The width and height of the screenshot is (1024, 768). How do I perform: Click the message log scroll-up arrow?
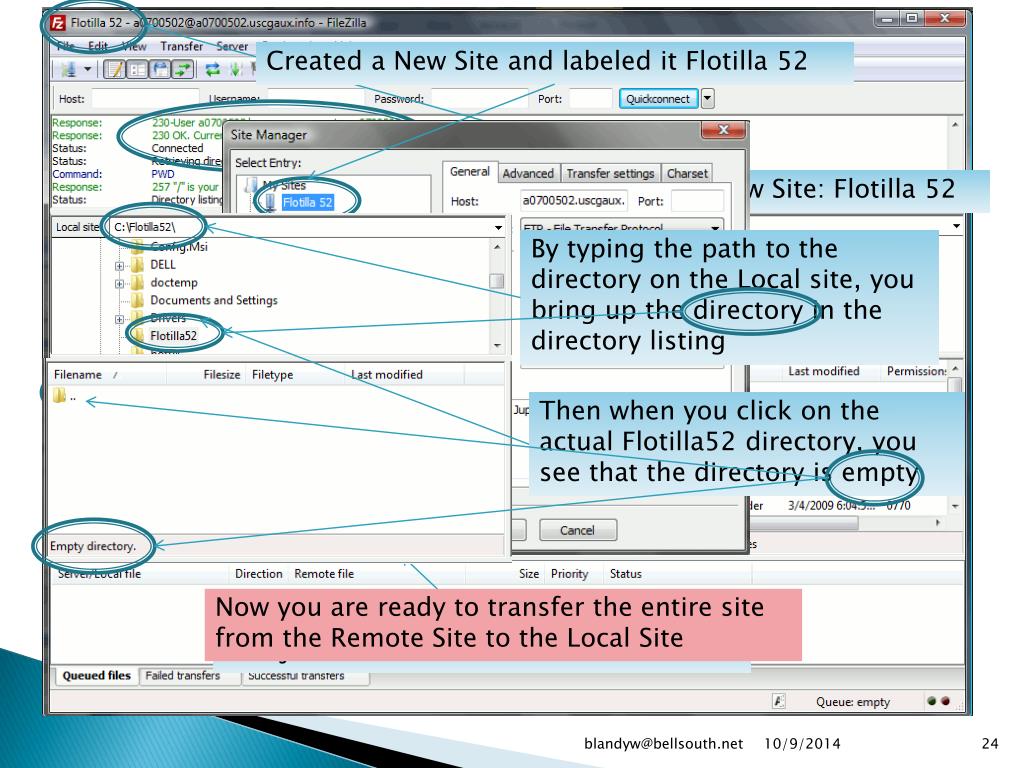[x=955, y=125]
